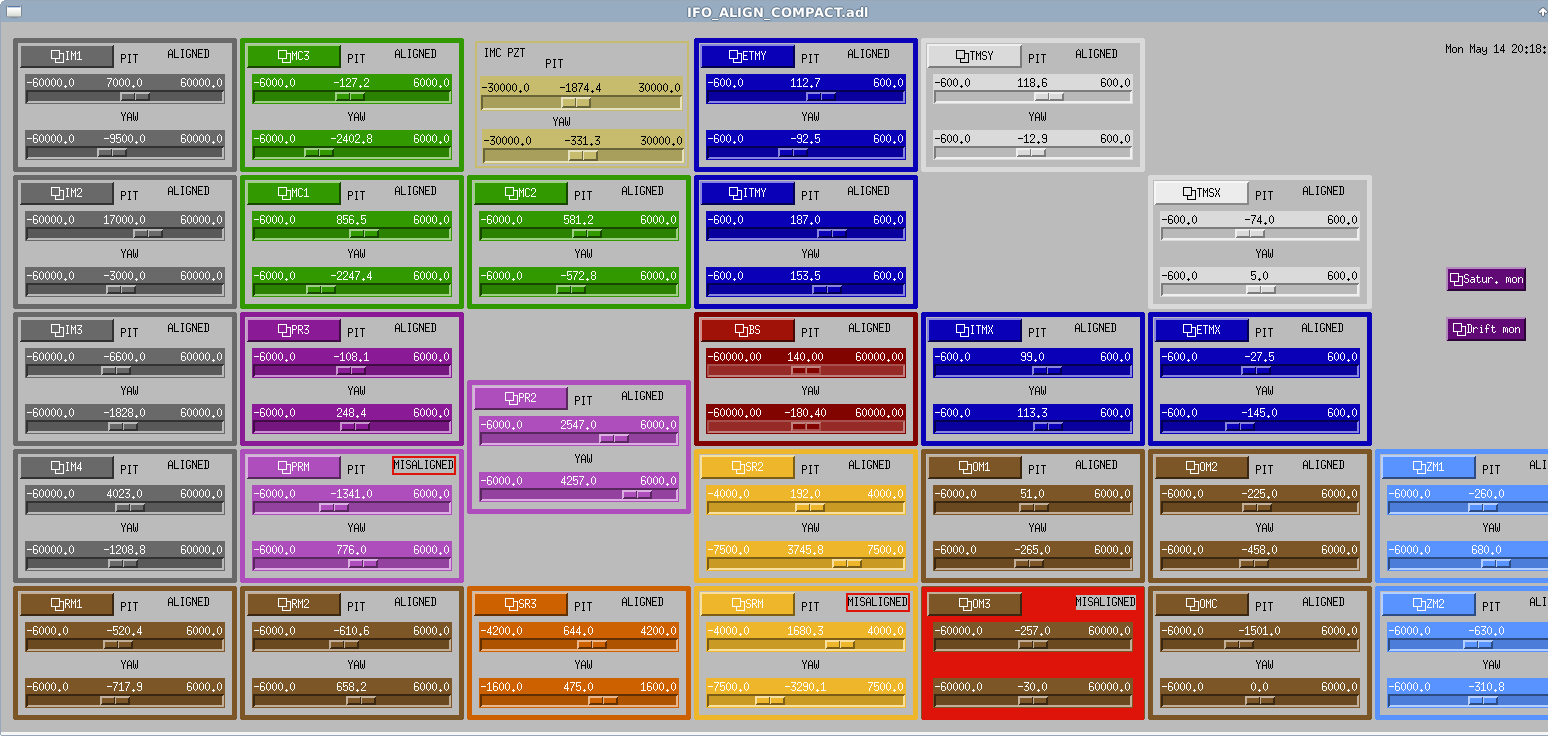This screenshot has height=736, width=1548.
Task: Open the TMSX display button
Action: coord(1202,194)
